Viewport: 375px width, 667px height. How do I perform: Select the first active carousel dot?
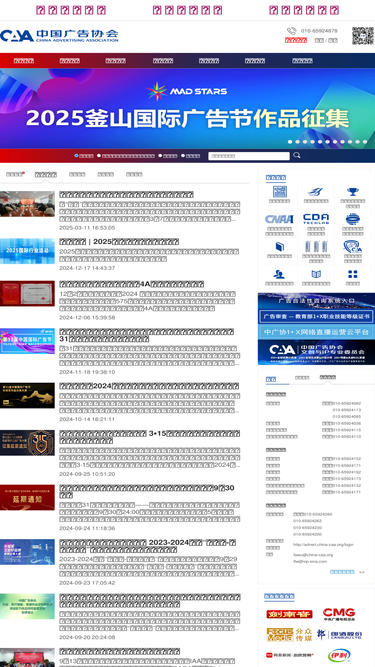pos(290,142)
